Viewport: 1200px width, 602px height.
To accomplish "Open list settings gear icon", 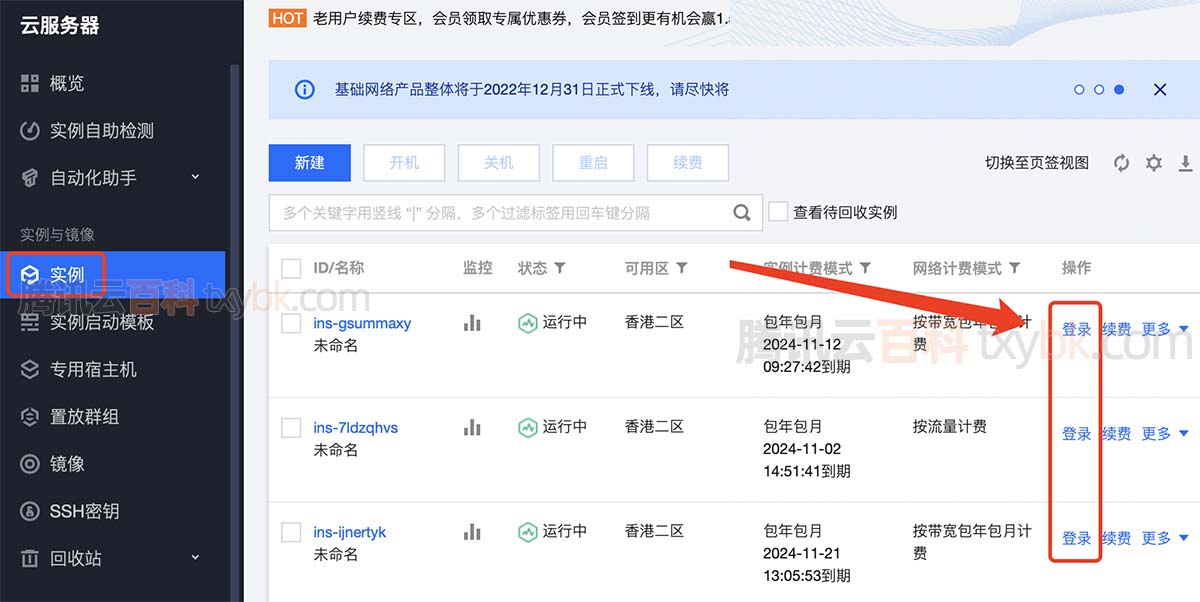I will [x=1154, y=163].
